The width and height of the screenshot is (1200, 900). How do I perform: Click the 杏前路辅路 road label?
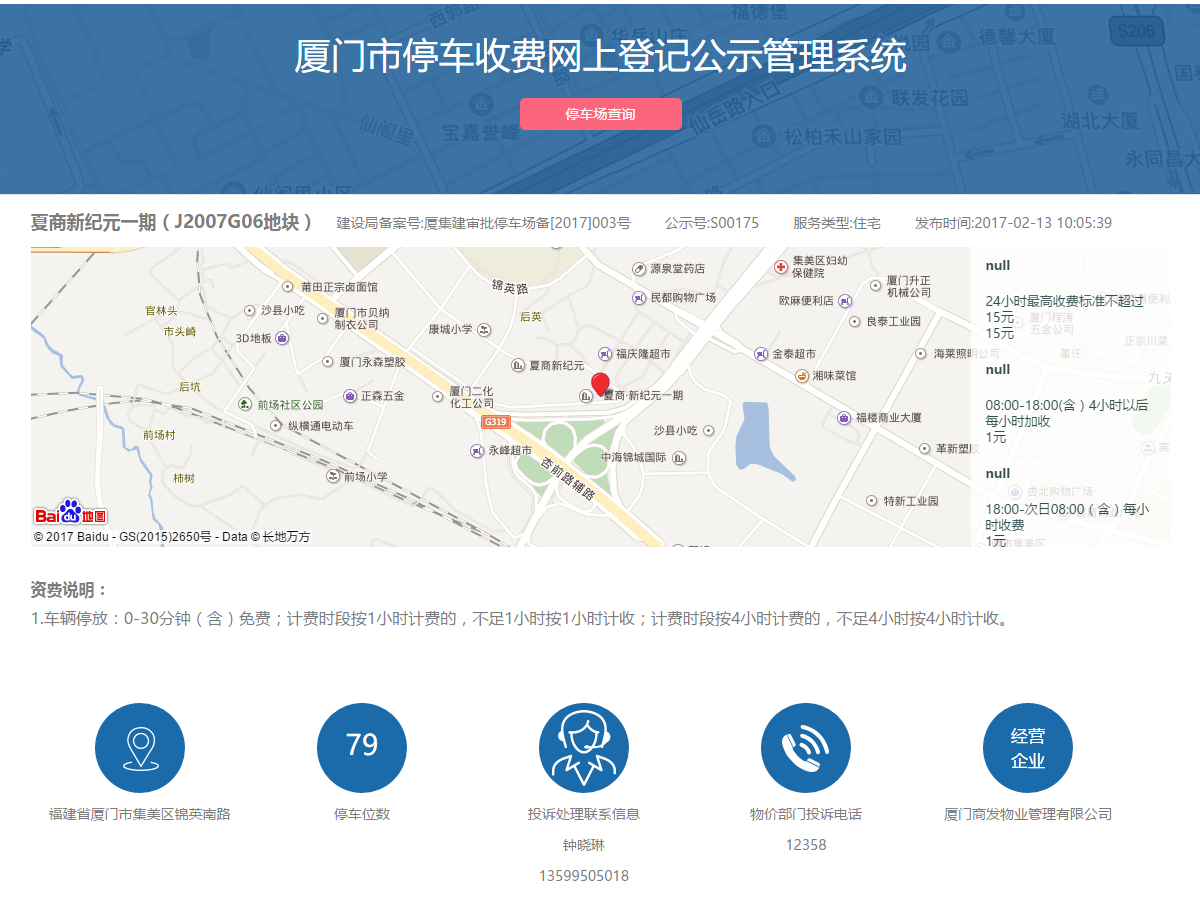(x=569, y=479)
